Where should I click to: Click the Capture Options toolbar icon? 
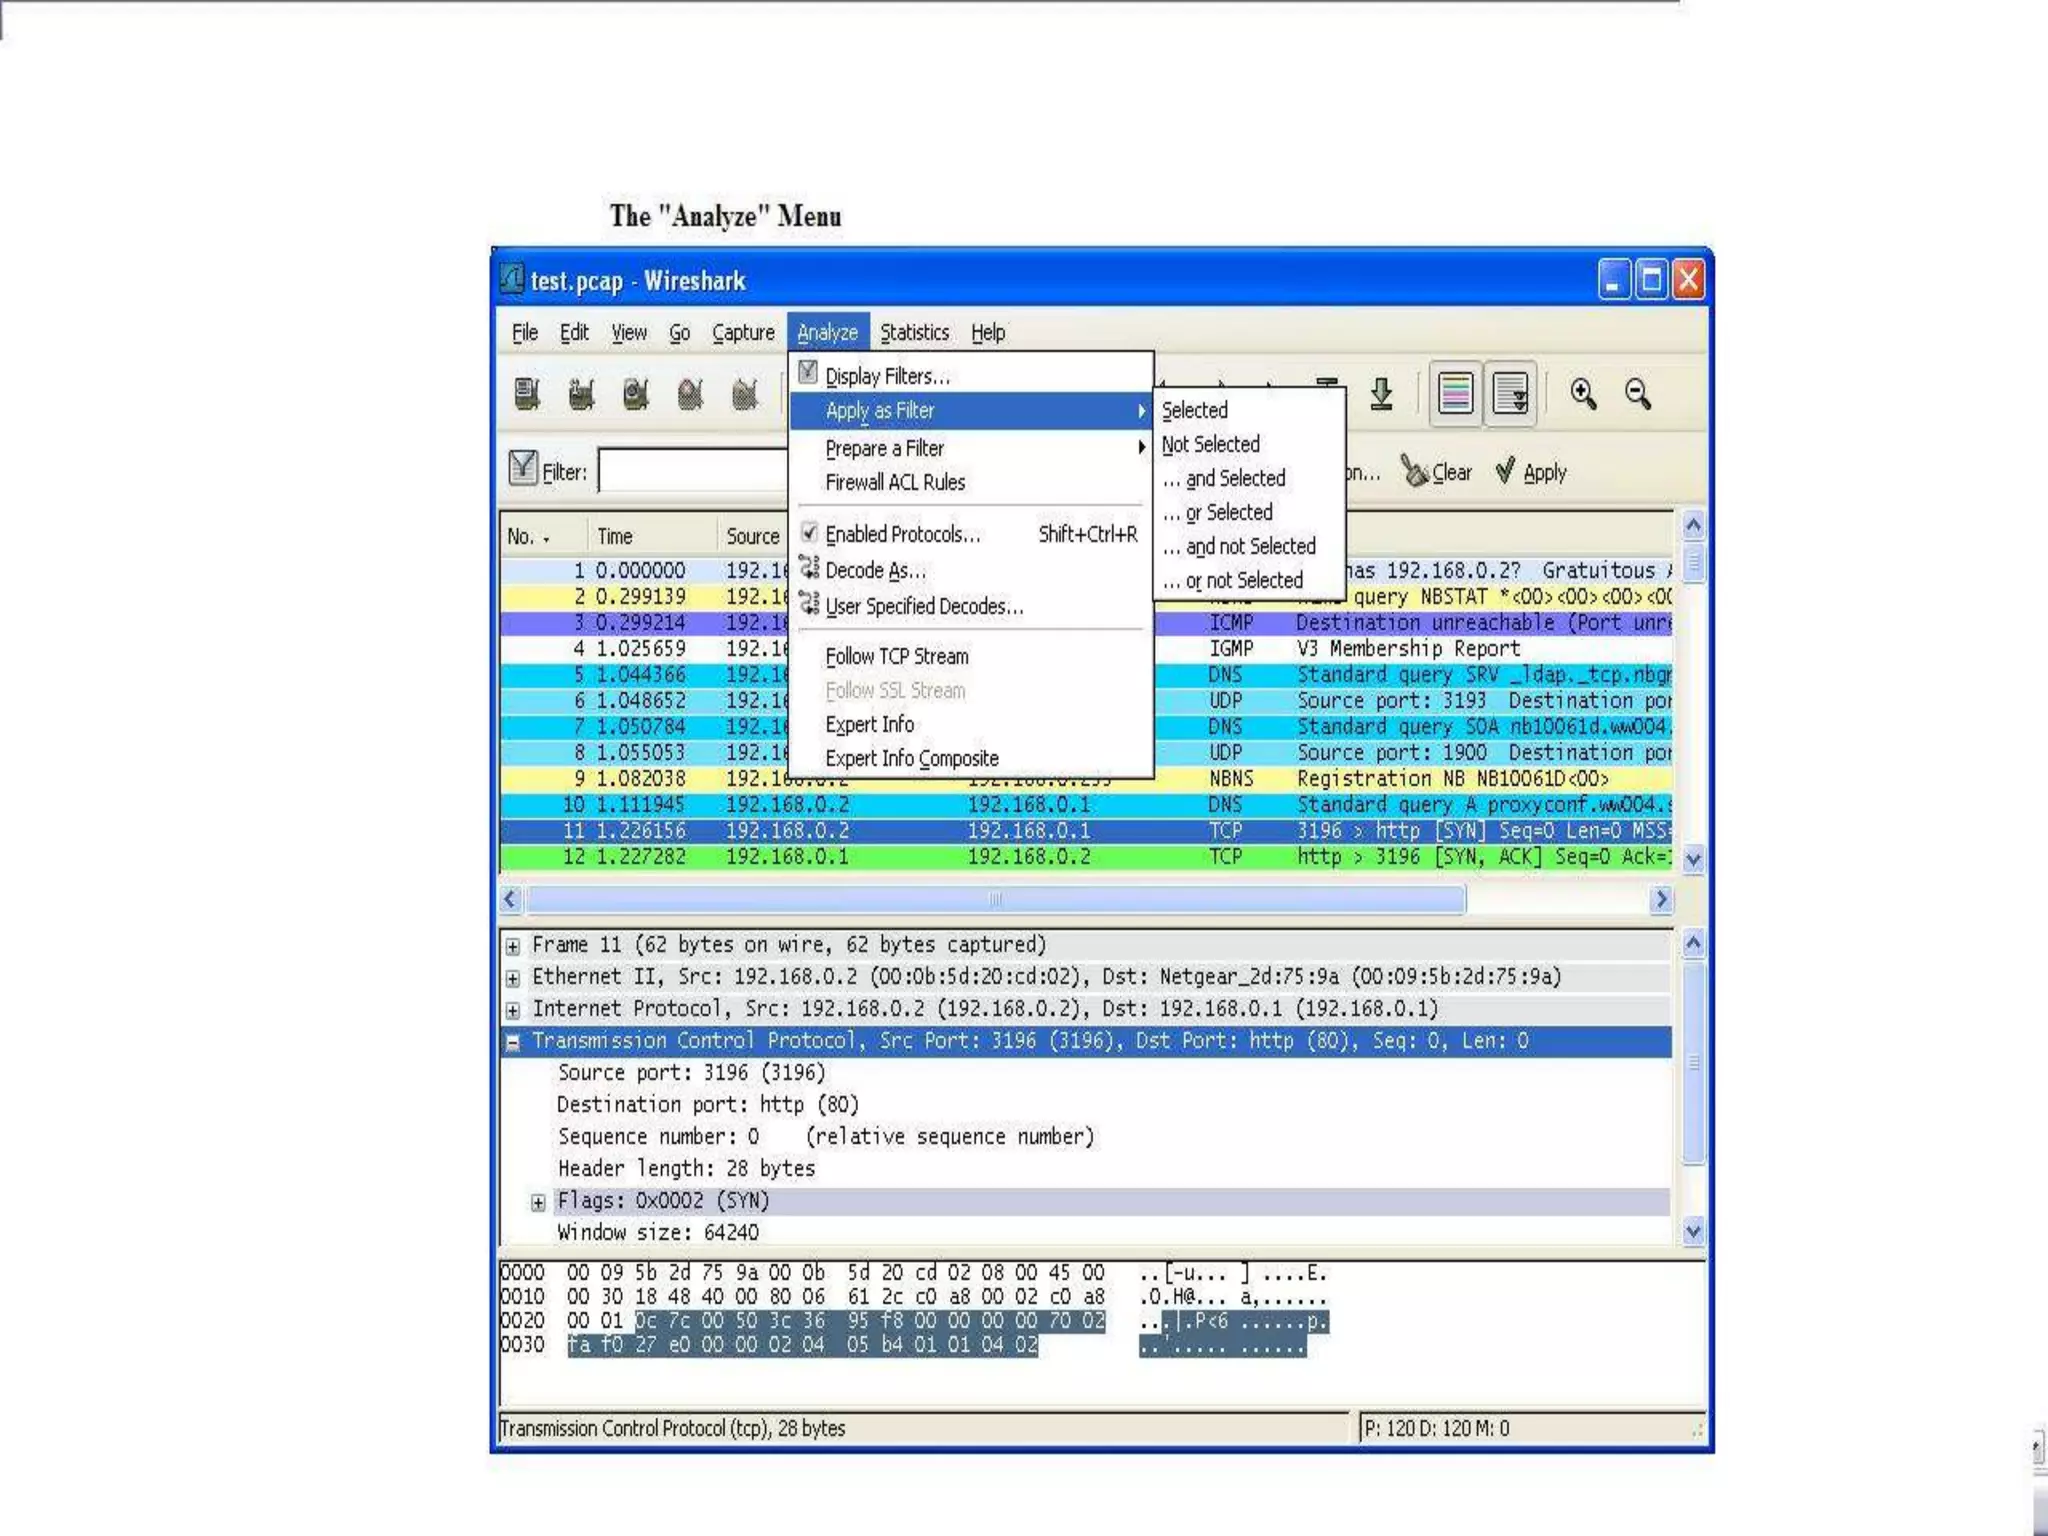[581, 394]
